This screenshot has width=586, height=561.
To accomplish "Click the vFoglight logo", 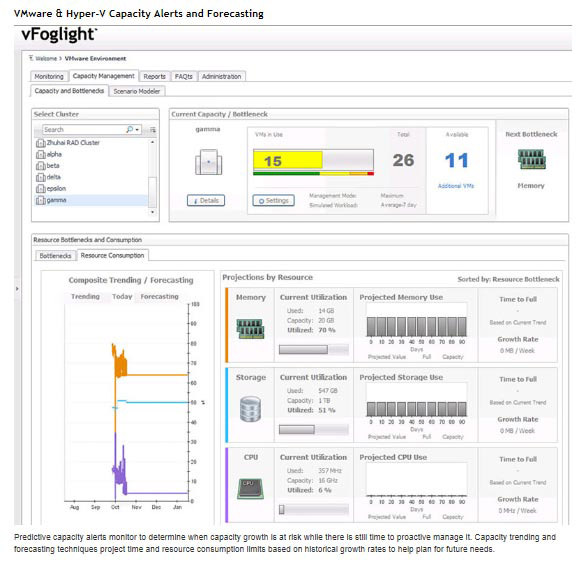I will (59, 34).
